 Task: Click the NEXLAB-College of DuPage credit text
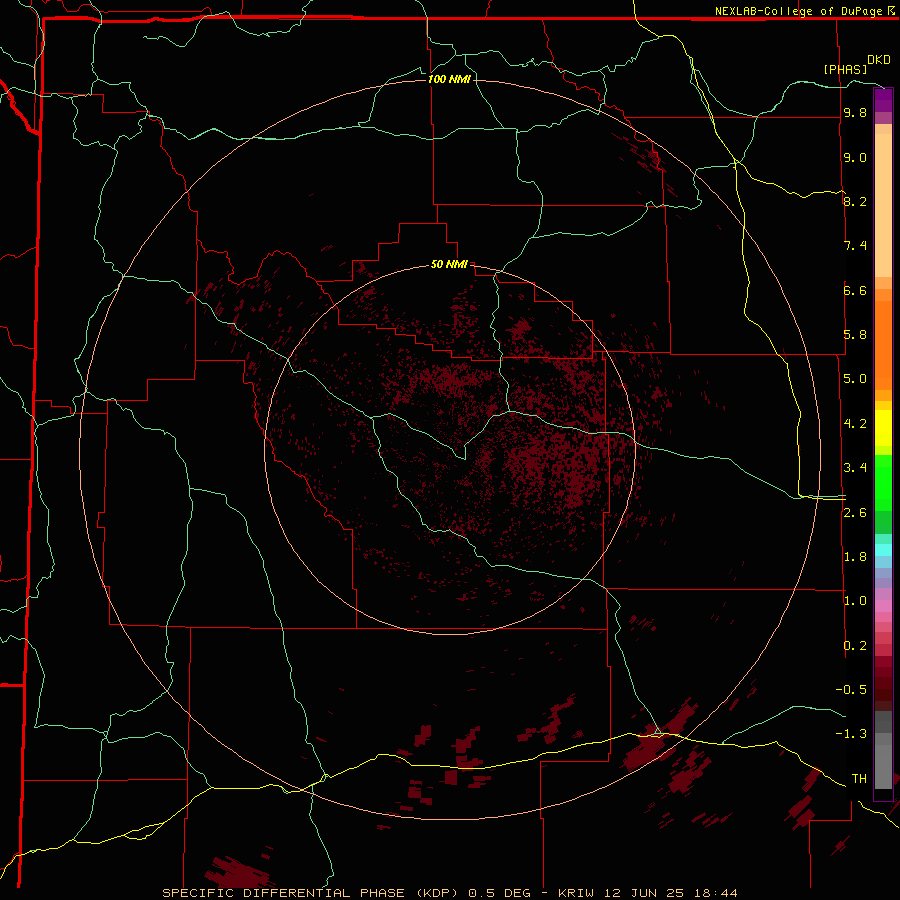point(798,11)
